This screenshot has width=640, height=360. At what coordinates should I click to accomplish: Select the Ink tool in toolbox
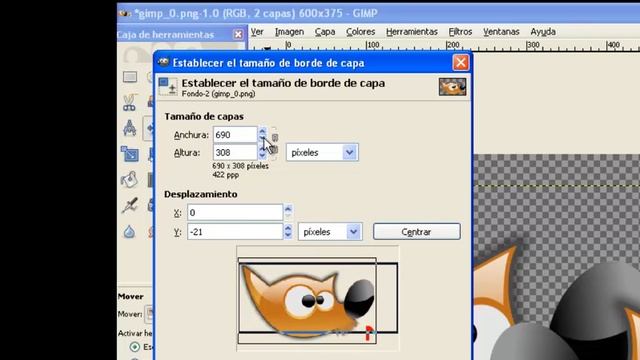coord(129,205)
